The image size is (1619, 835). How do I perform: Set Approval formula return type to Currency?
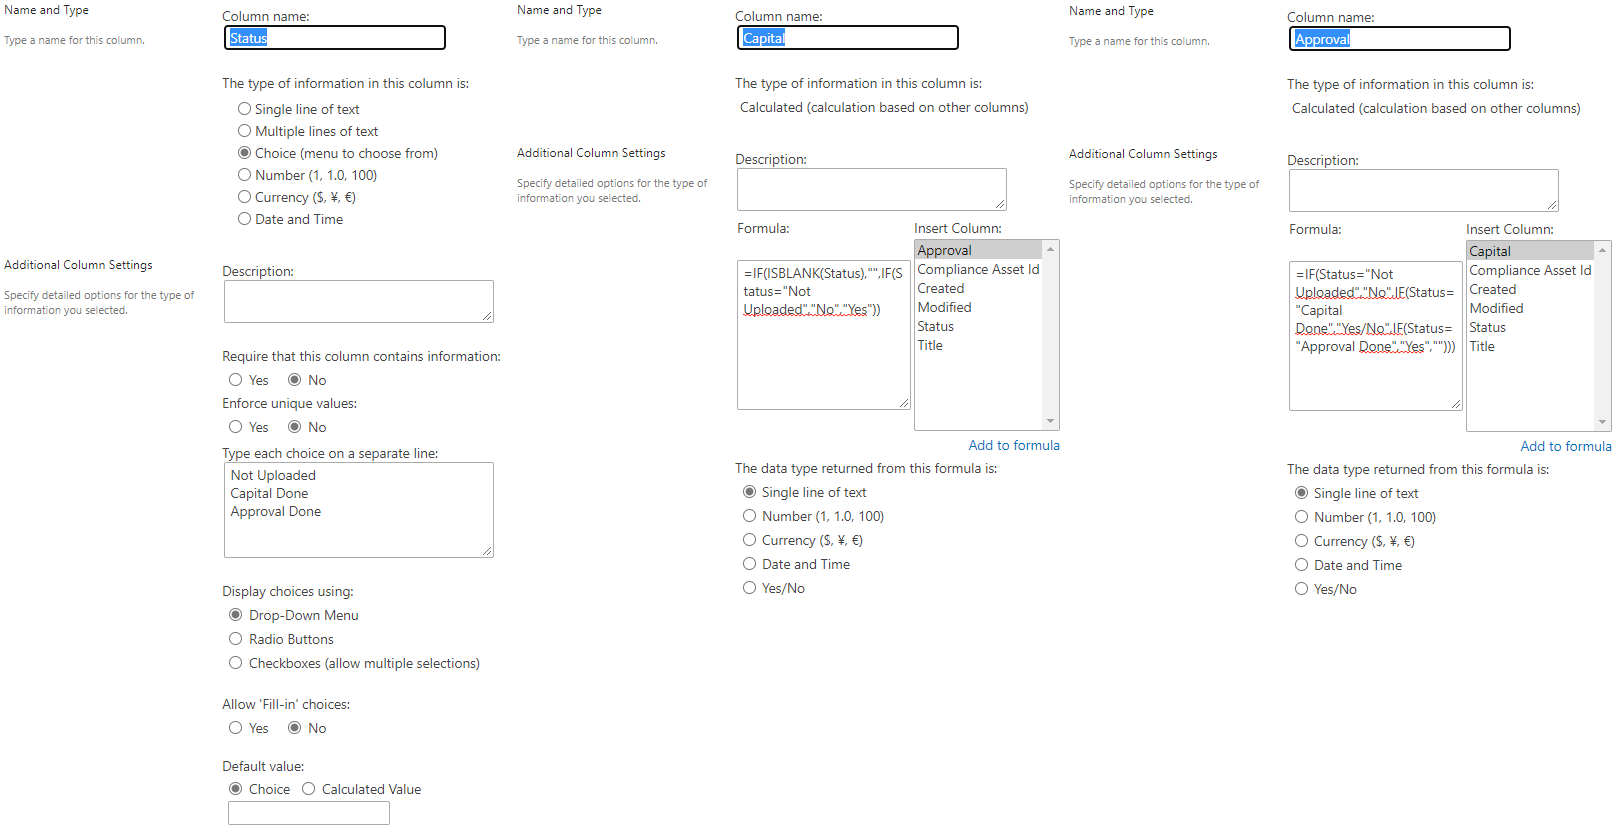(1301, 541)
